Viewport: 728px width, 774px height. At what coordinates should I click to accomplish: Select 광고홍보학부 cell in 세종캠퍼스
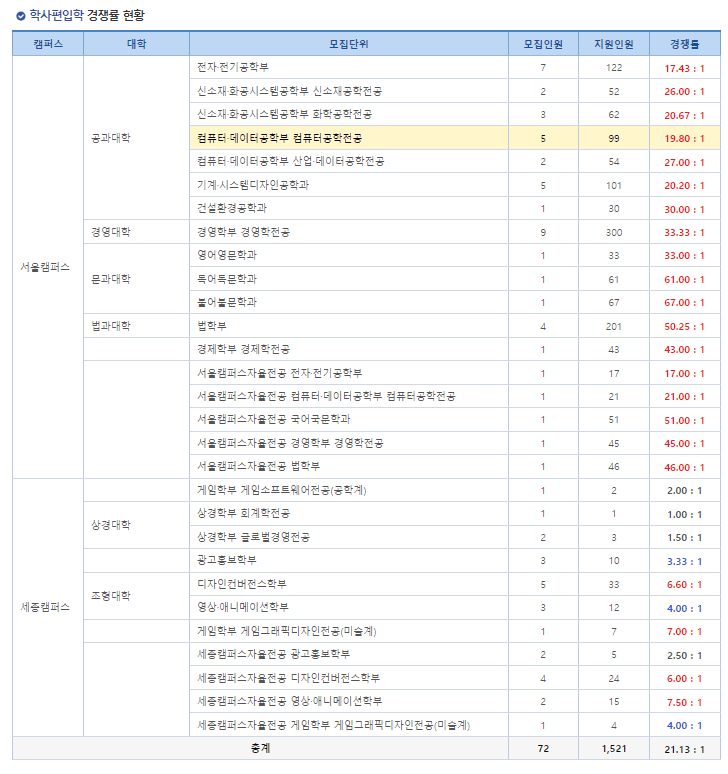[x=349, y=560]
